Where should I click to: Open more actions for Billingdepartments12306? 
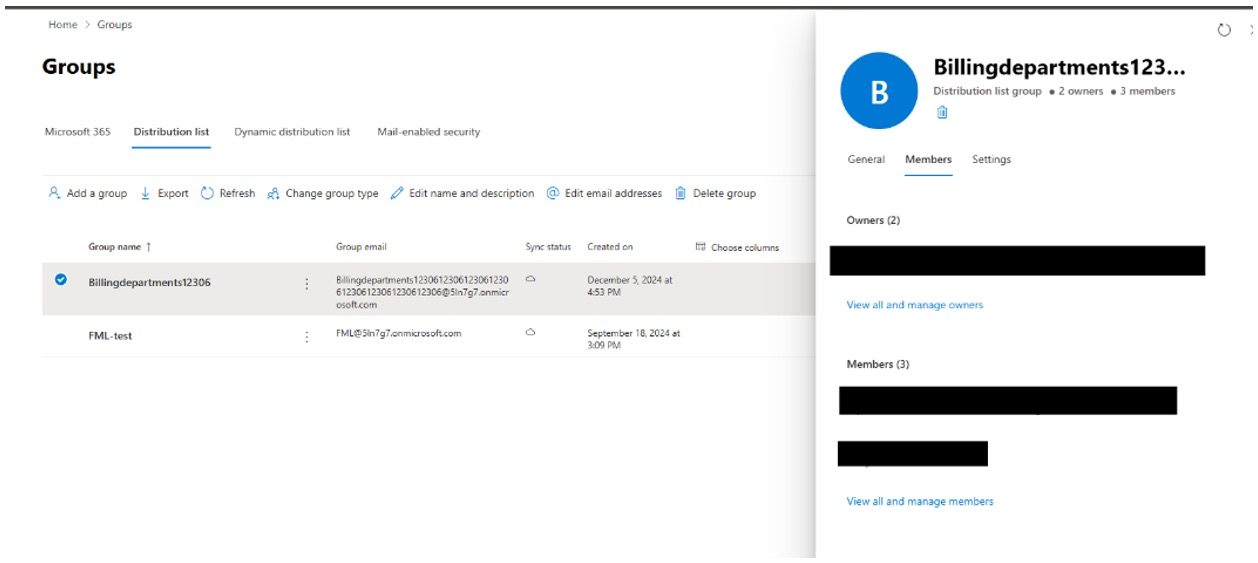click(306, 284)
